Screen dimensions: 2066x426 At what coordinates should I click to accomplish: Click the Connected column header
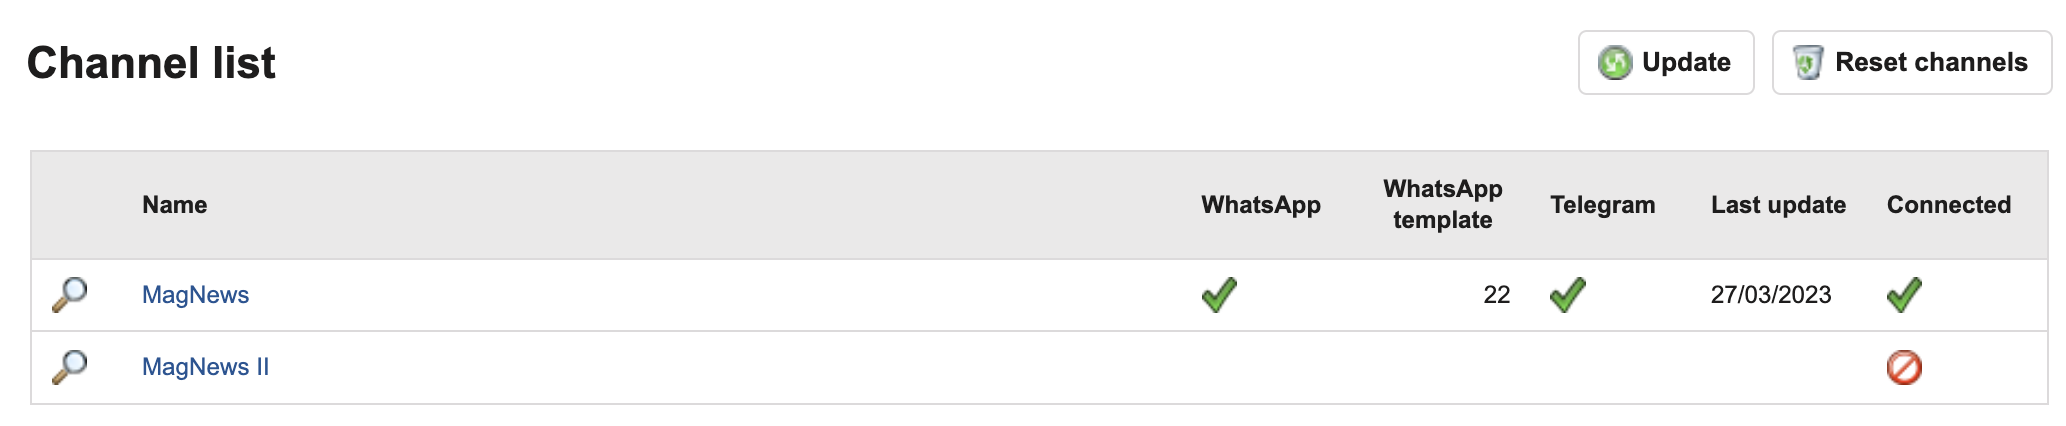click(1949, 205)
